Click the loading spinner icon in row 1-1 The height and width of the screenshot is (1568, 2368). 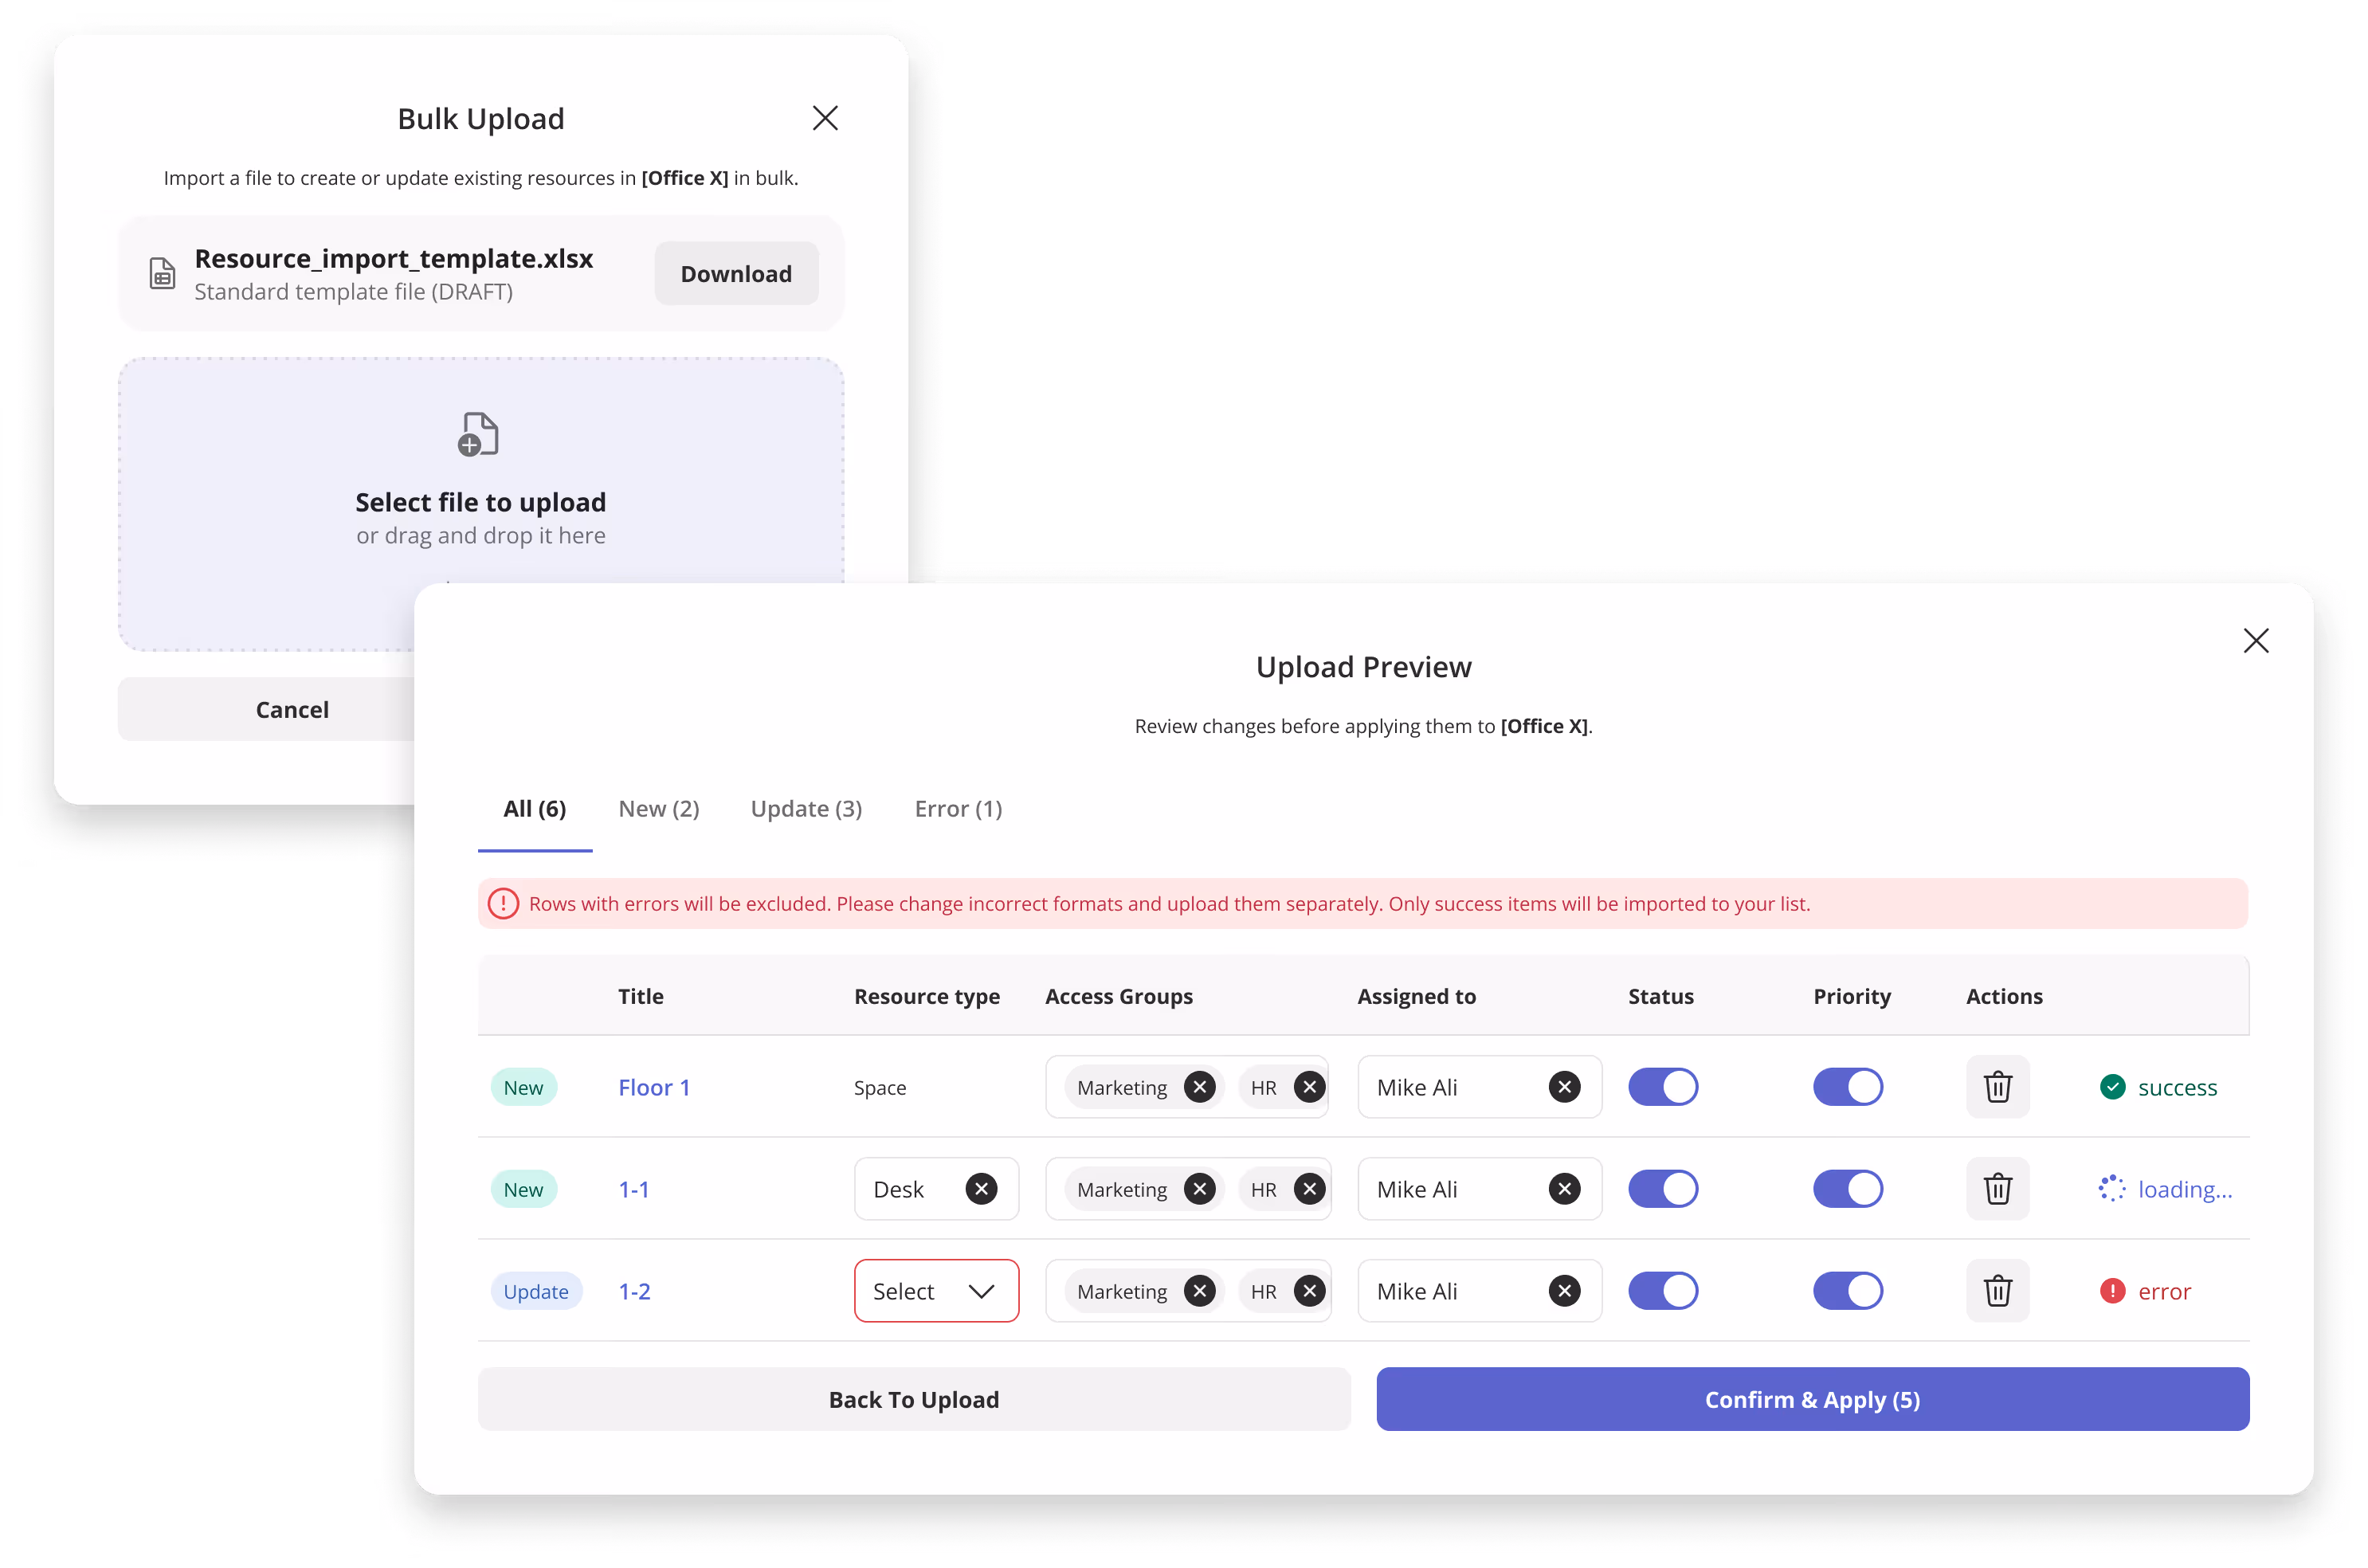click(x=2112, y=1189)
